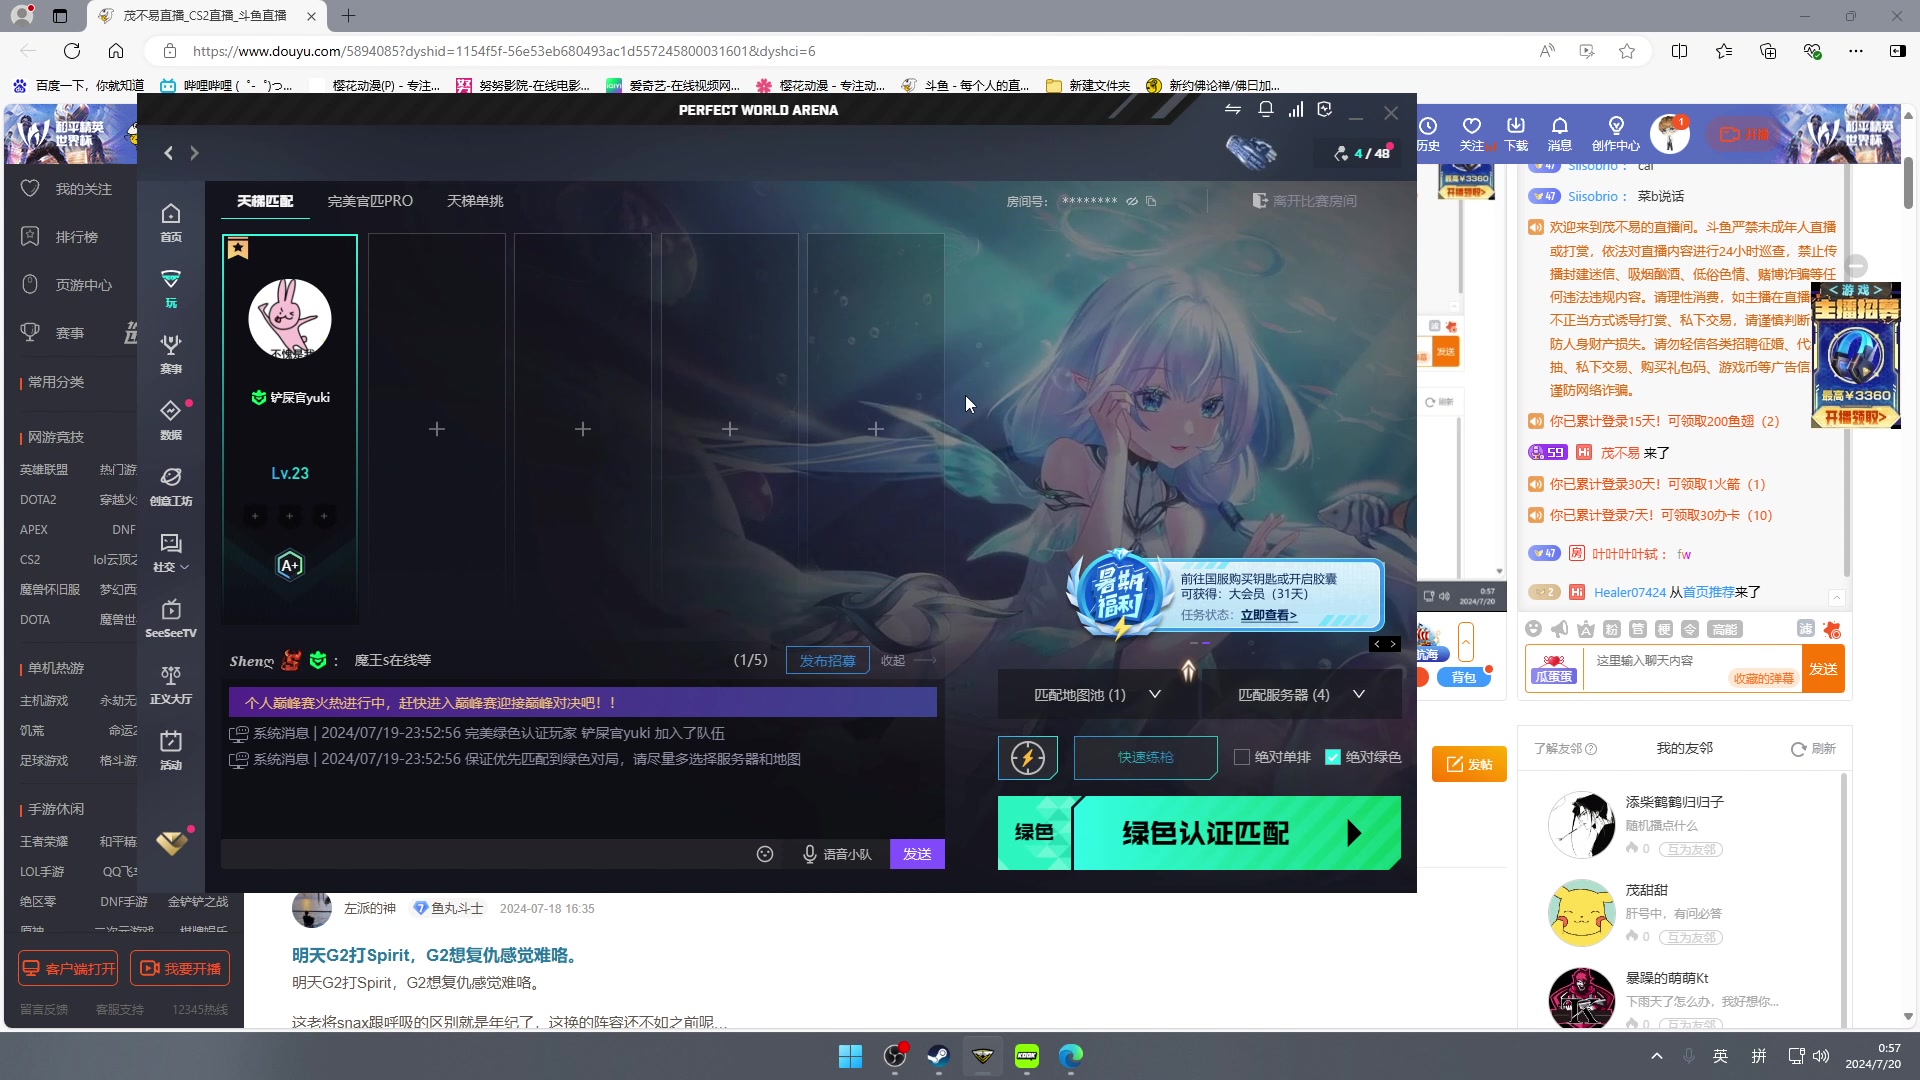Click 刷新 refresh in 友邻 panel
The height and width of the screenshot is (1080, 1920).
pos(1813,749)
